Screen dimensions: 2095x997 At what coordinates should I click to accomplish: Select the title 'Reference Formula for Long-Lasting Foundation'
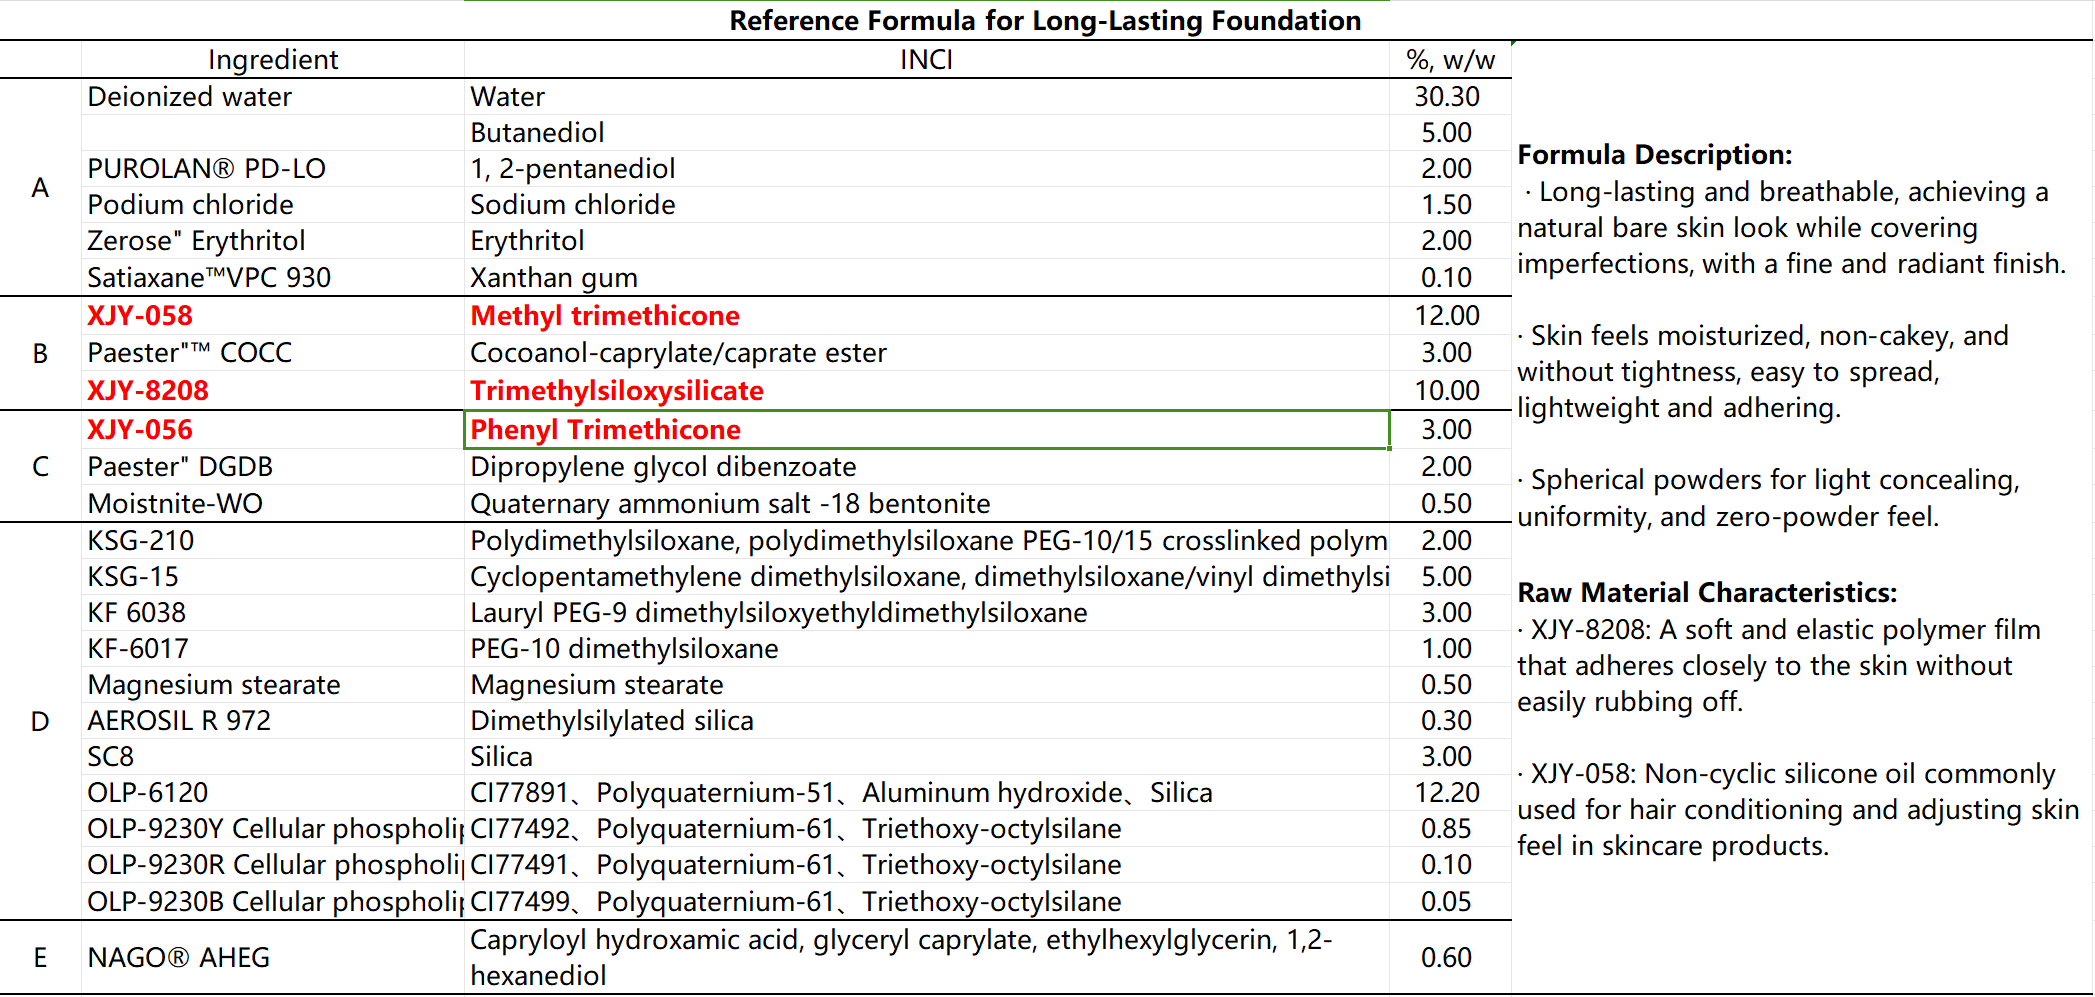[x=1045, y=21]
